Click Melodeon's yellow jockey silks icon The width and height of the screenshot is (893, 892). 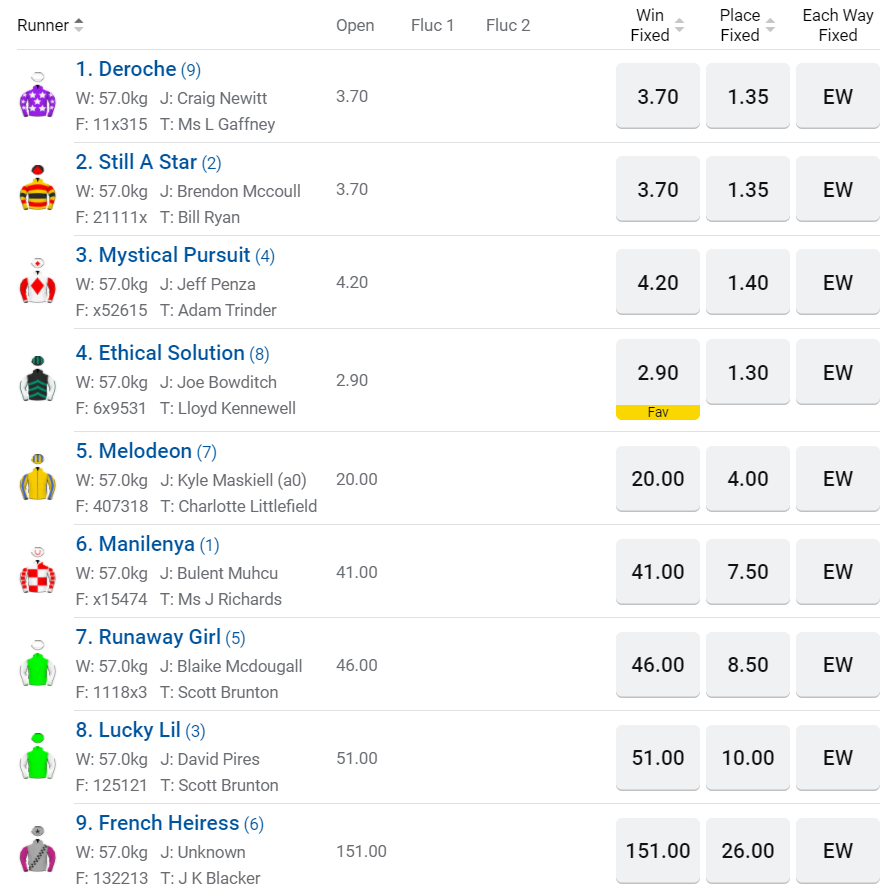pyautogui.click(x=38, y=479)
